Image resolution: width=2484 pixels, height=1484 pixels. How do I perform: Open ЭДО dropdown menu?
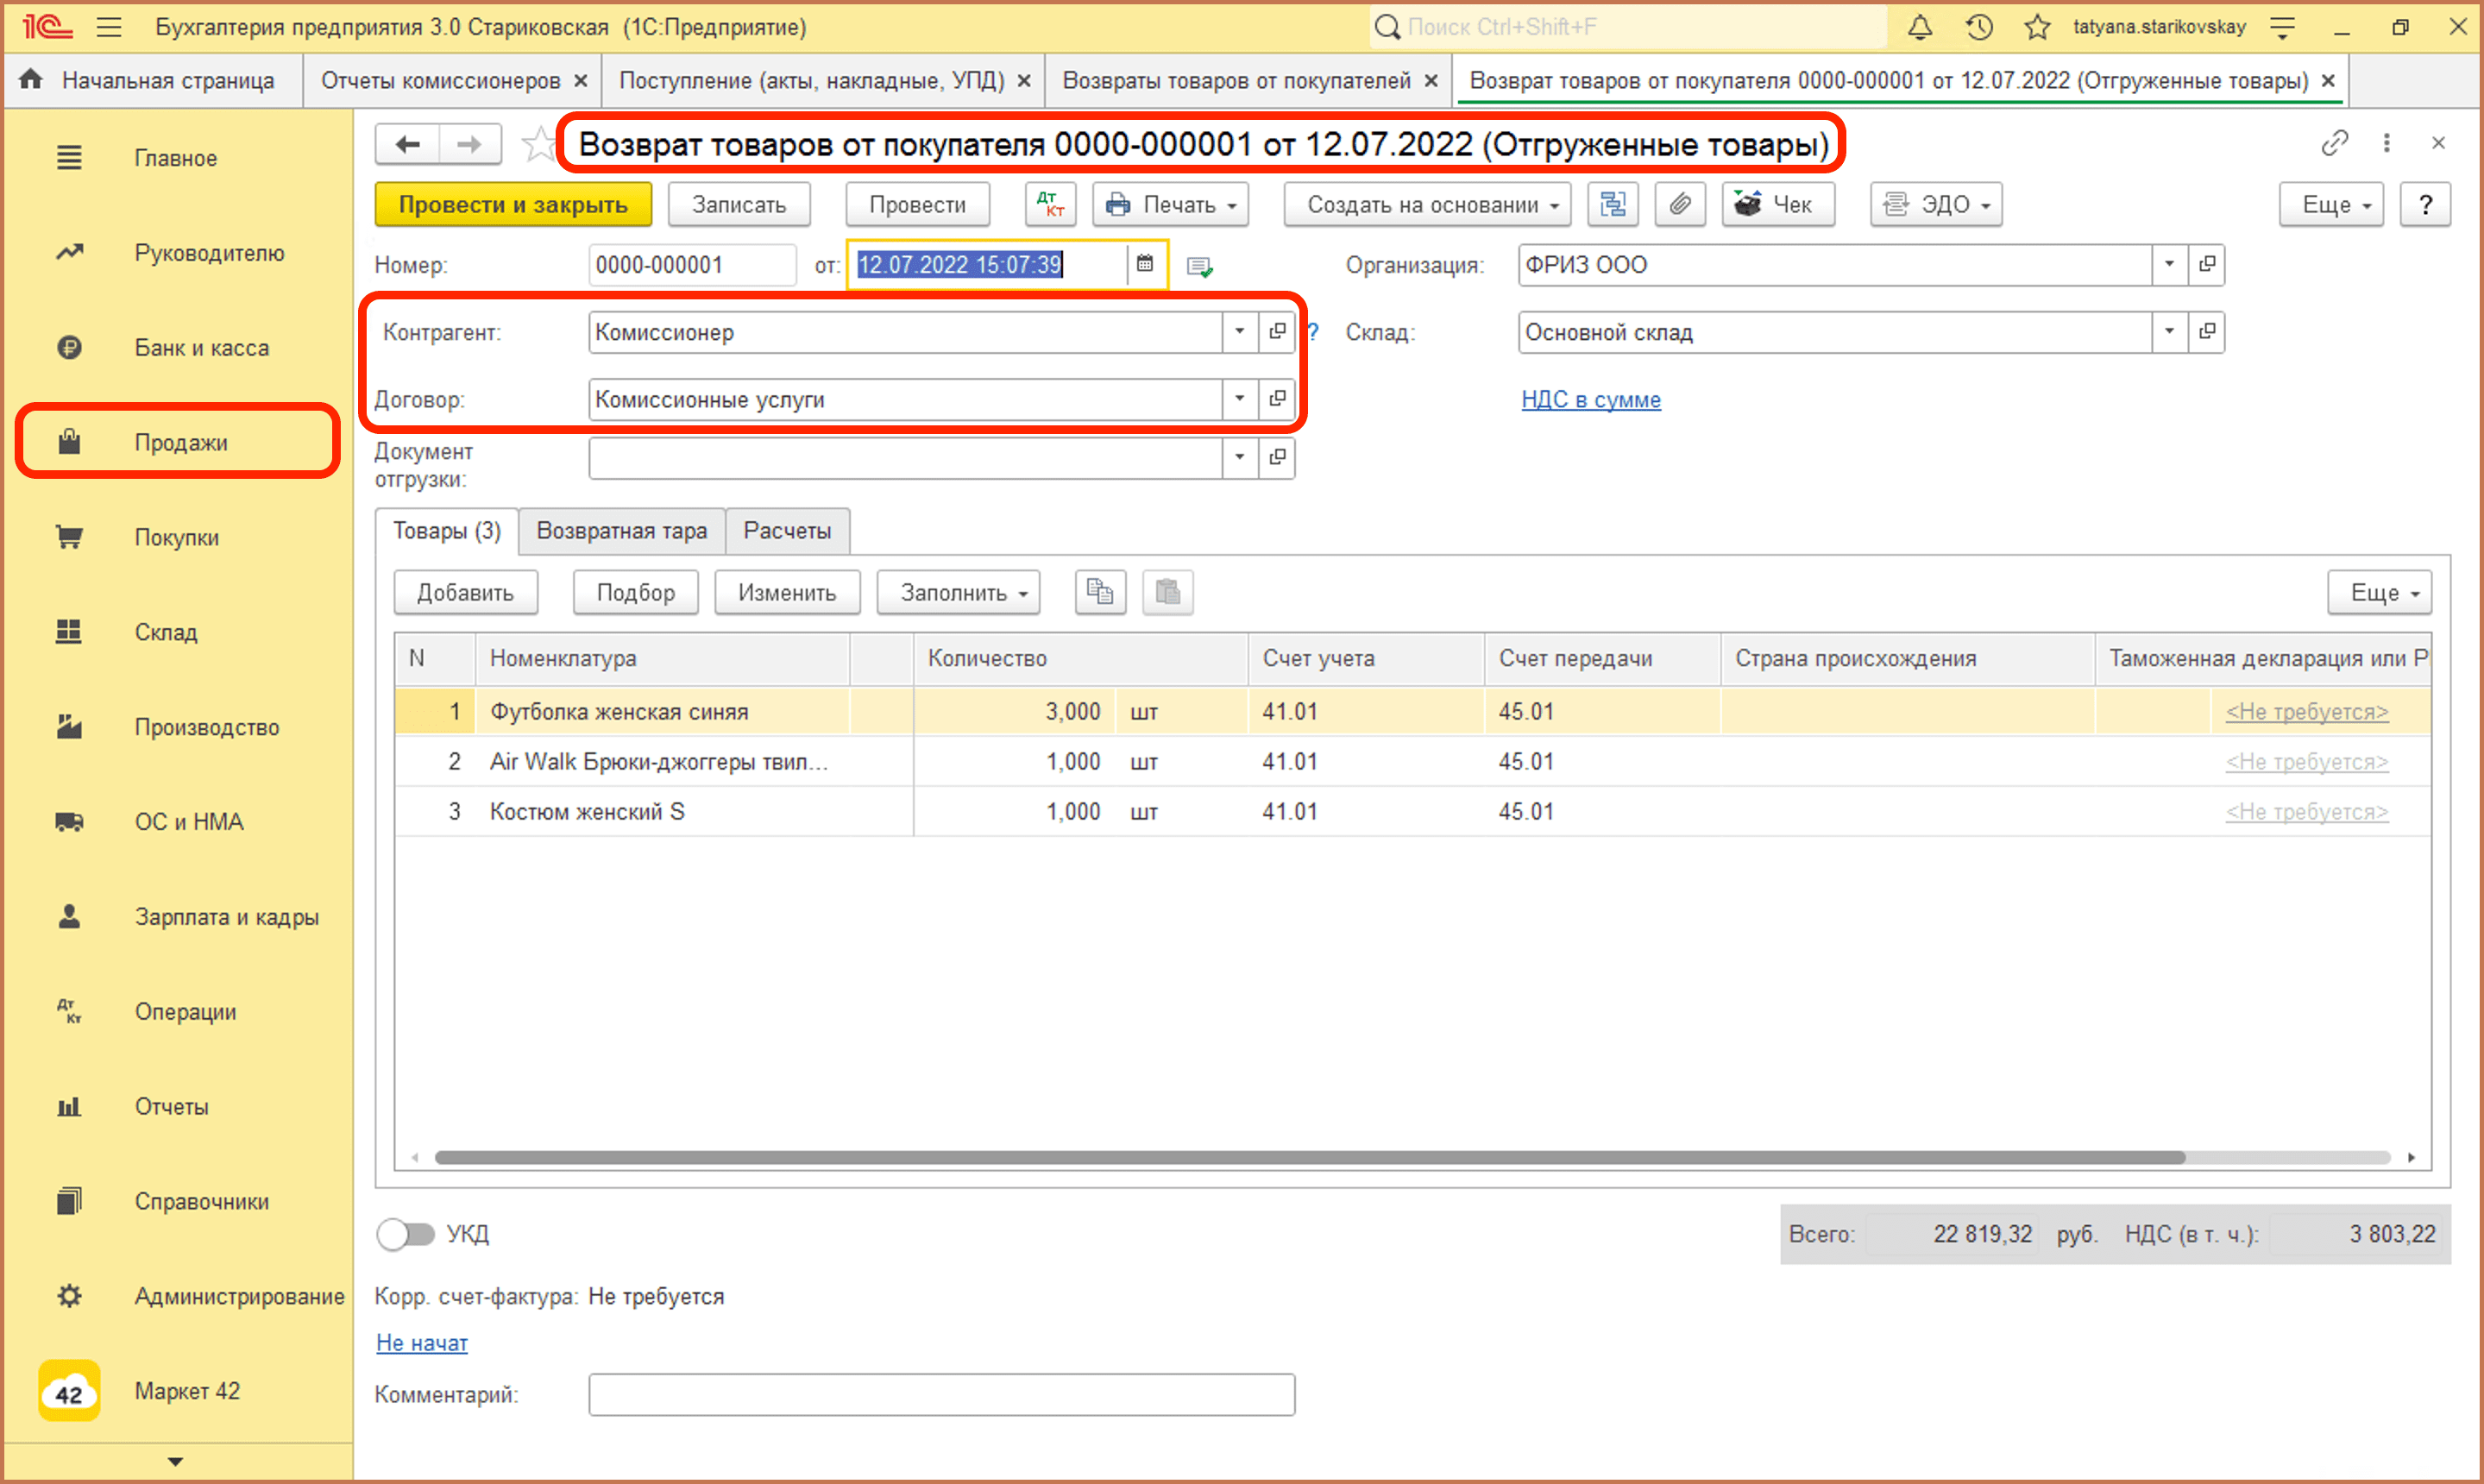pos(1936,205)
